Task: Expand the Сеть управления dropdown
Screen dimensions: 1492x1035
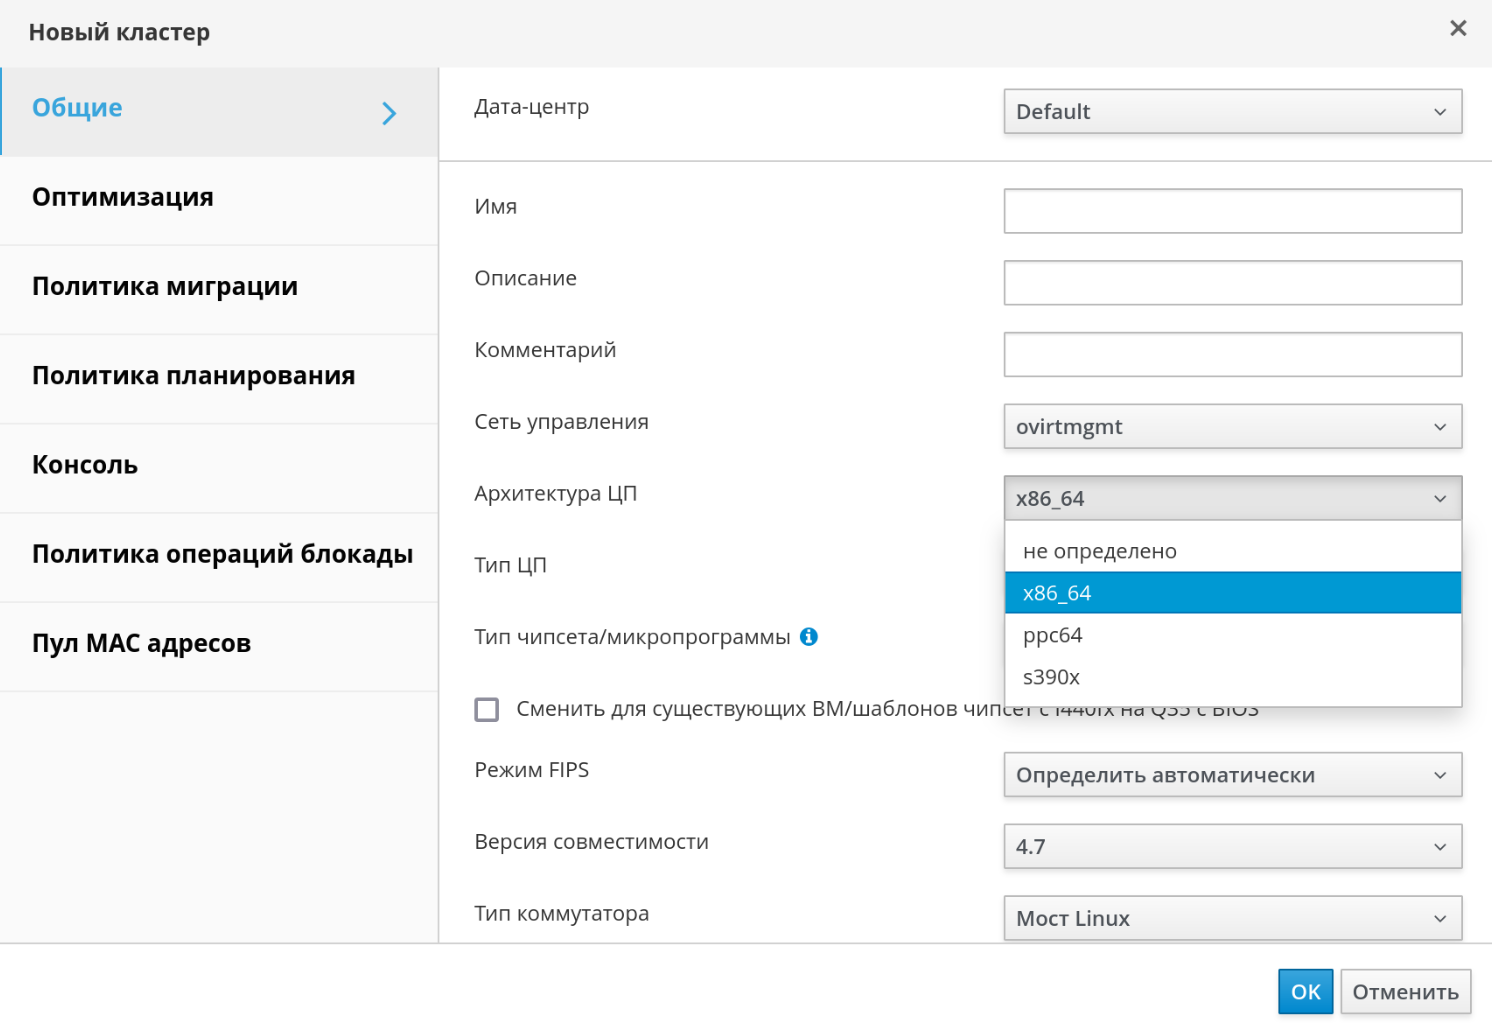Action: 1232,427
